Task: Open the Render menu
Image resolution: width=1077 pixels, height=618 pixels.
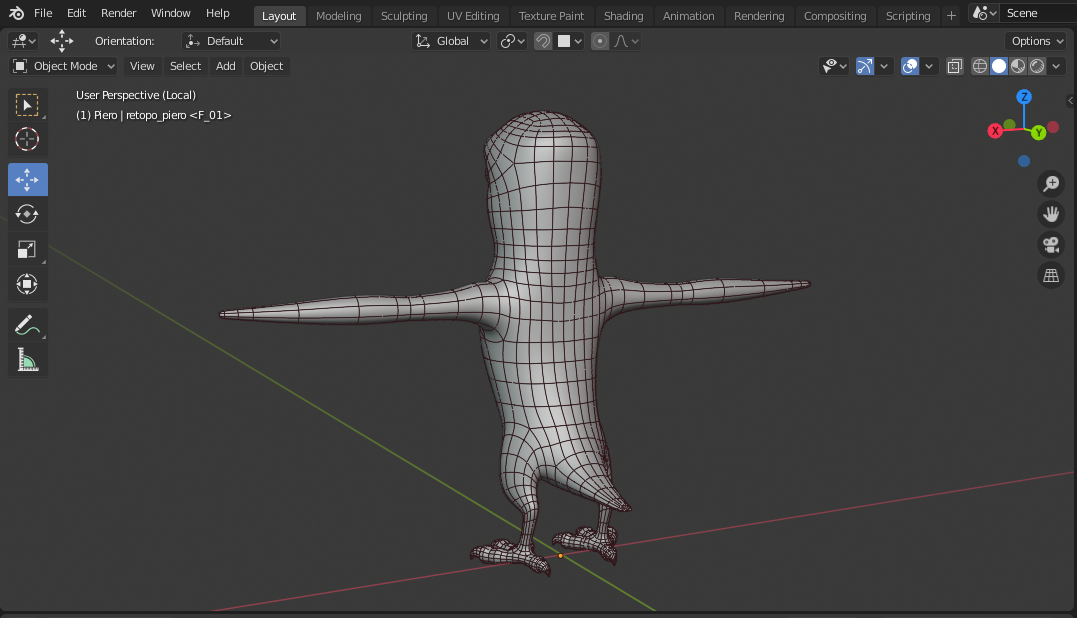Action: [x=118, y=13]
